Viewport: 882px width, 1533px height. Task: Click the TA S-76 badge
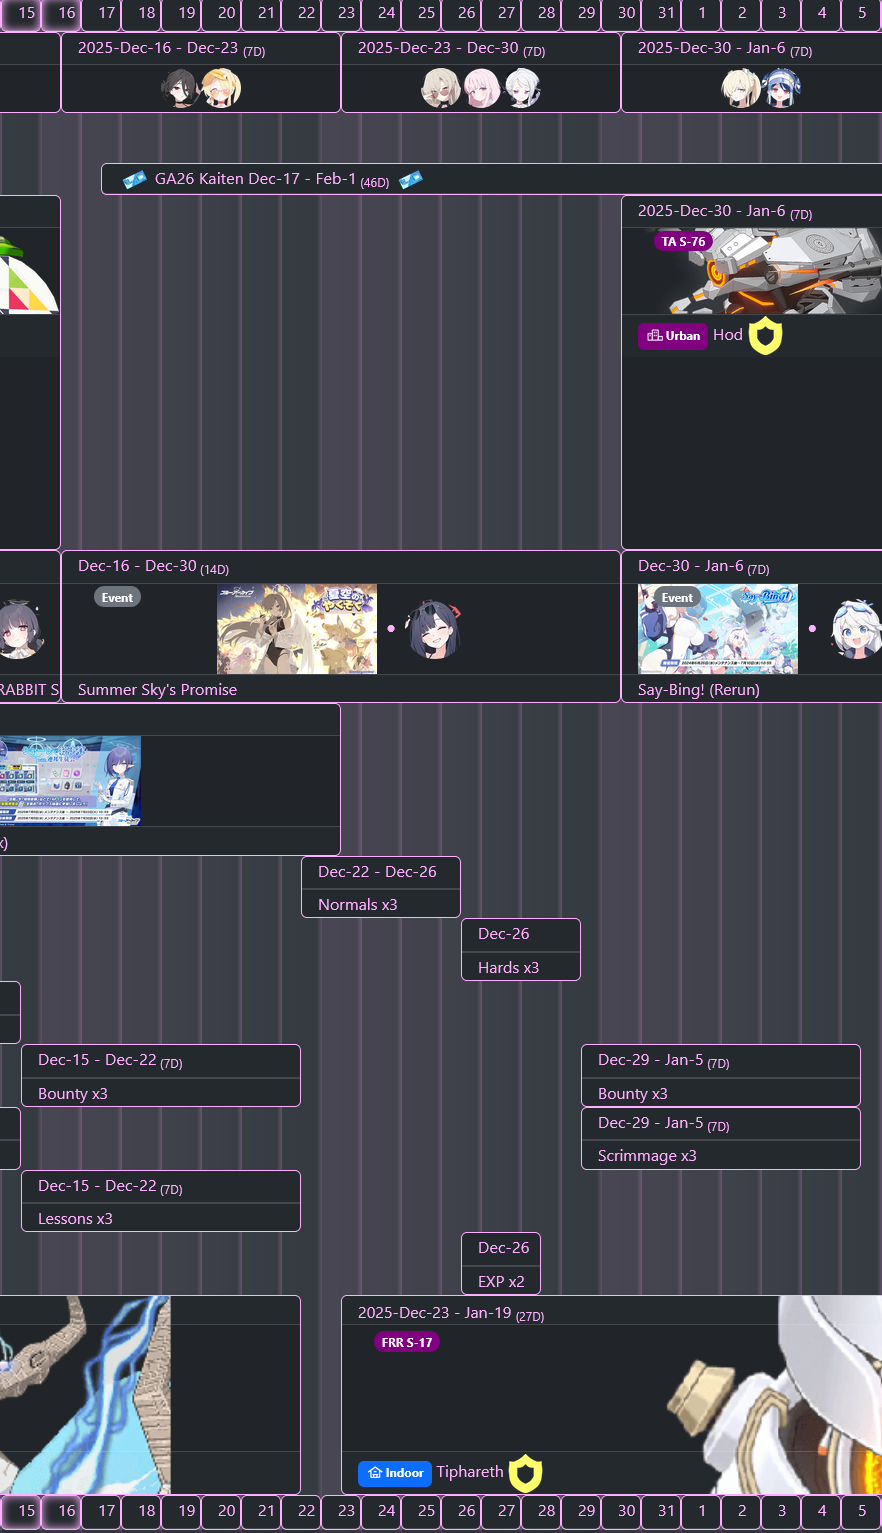tap(683, 241)
